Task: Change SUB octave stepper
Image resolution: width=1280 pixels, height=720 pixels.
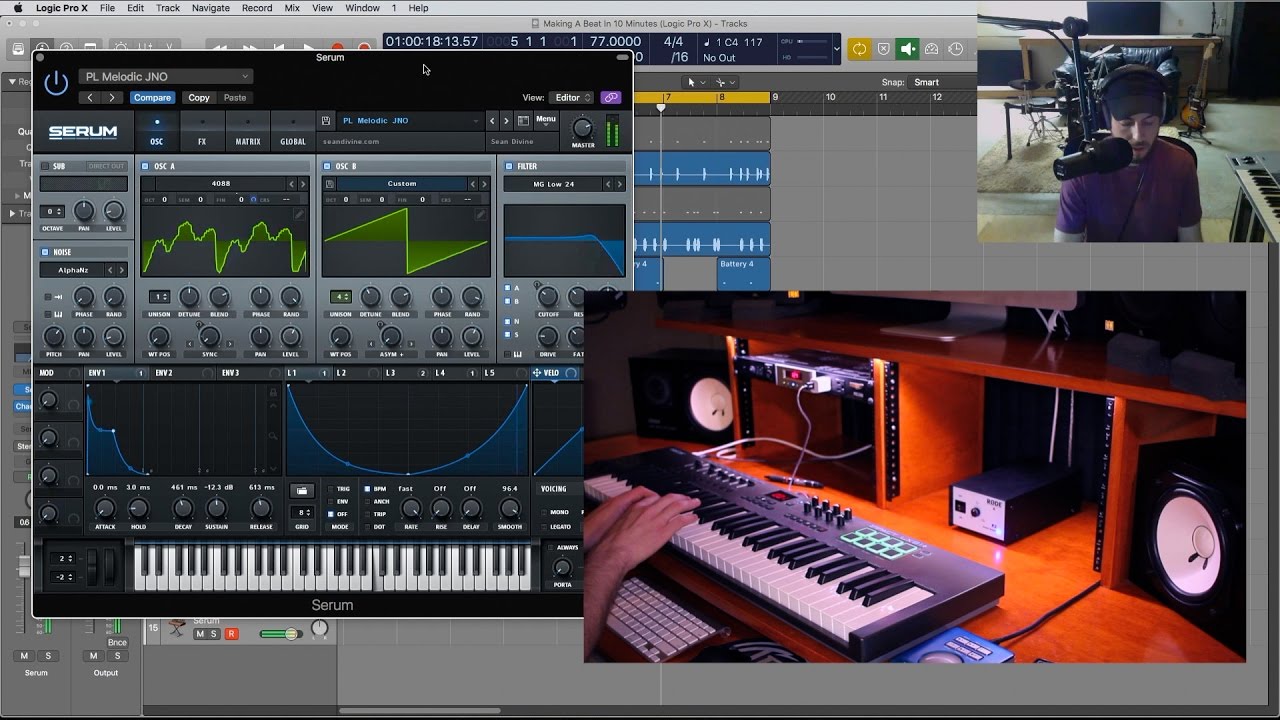Action: [54, 211]
